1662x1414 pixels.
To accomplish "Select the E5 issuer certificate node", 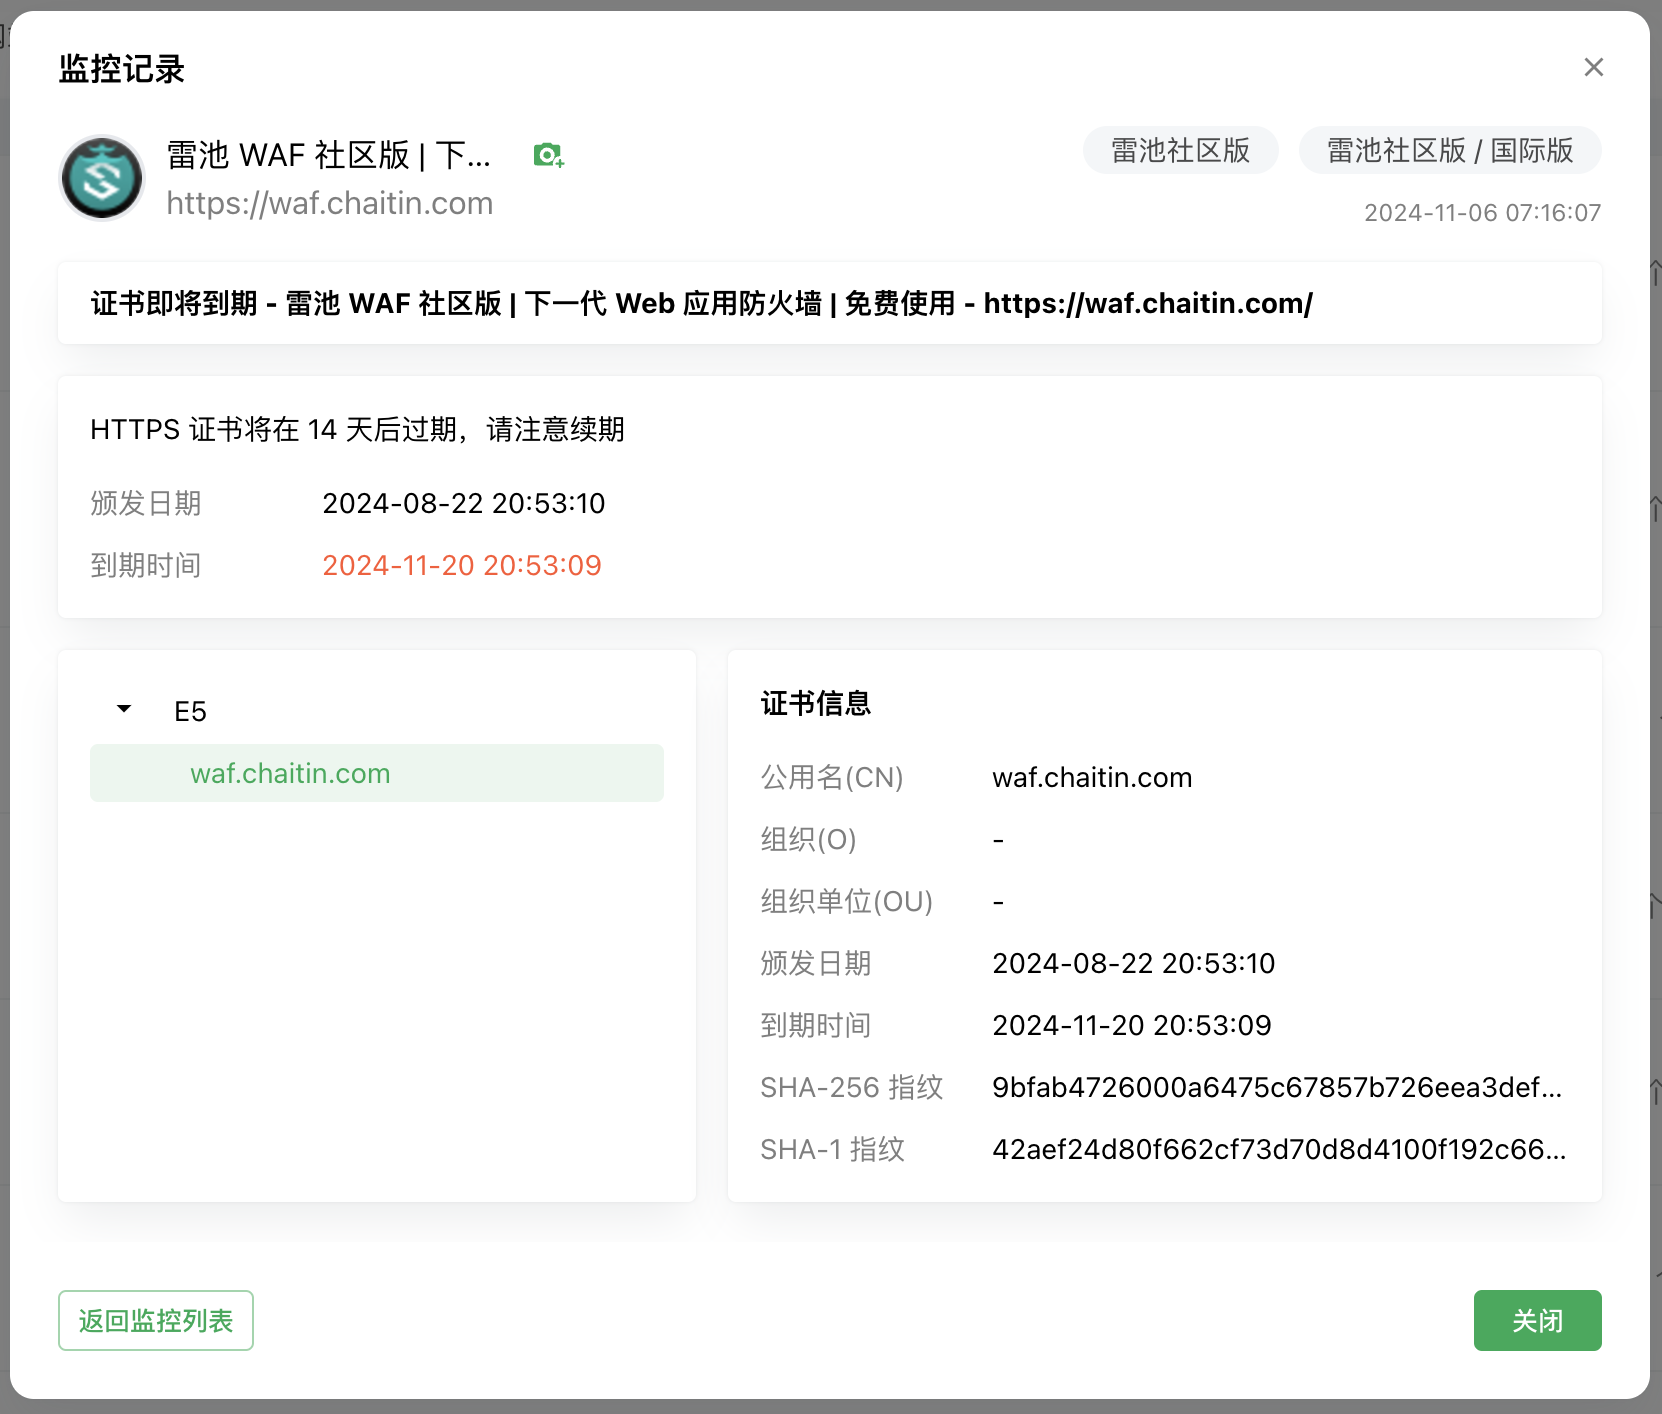I will [190, 711].
